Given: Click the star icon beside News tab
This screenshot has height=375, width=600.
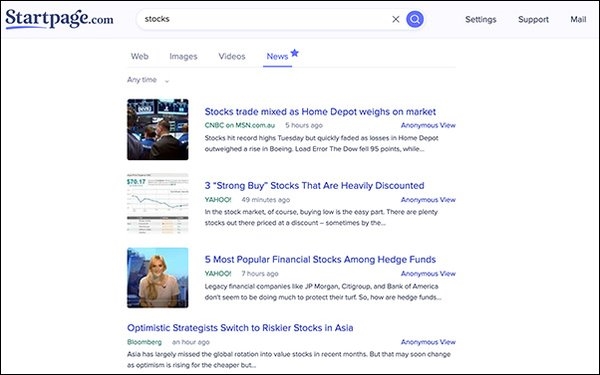Looking at the screenshot, I should [x=294, y=53].
